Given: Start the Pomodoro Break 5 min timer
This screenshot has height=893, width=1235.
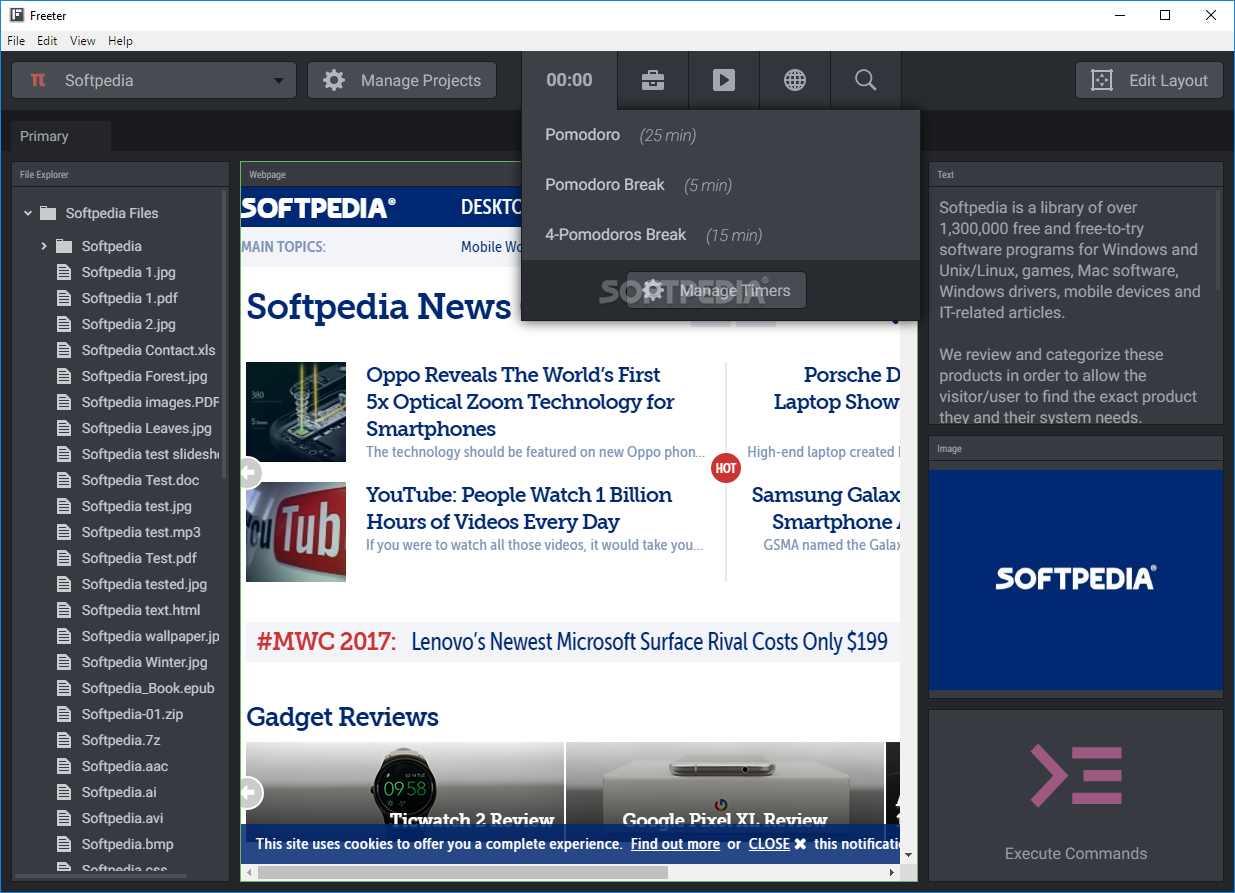Looking at the screenshot, I should point(720,185).
